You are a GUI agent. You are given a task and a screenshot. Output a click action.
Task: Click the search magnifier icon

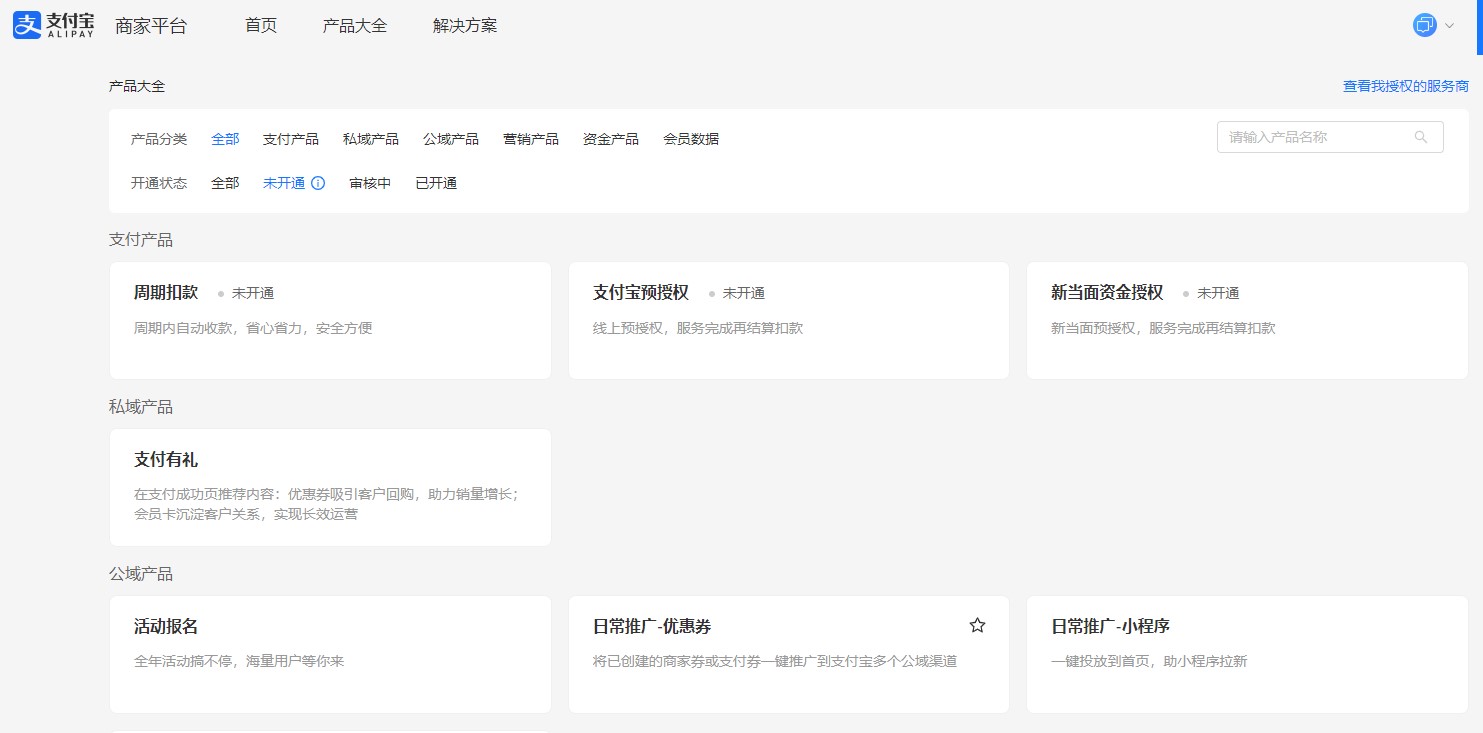click(x=1421, y=137)
